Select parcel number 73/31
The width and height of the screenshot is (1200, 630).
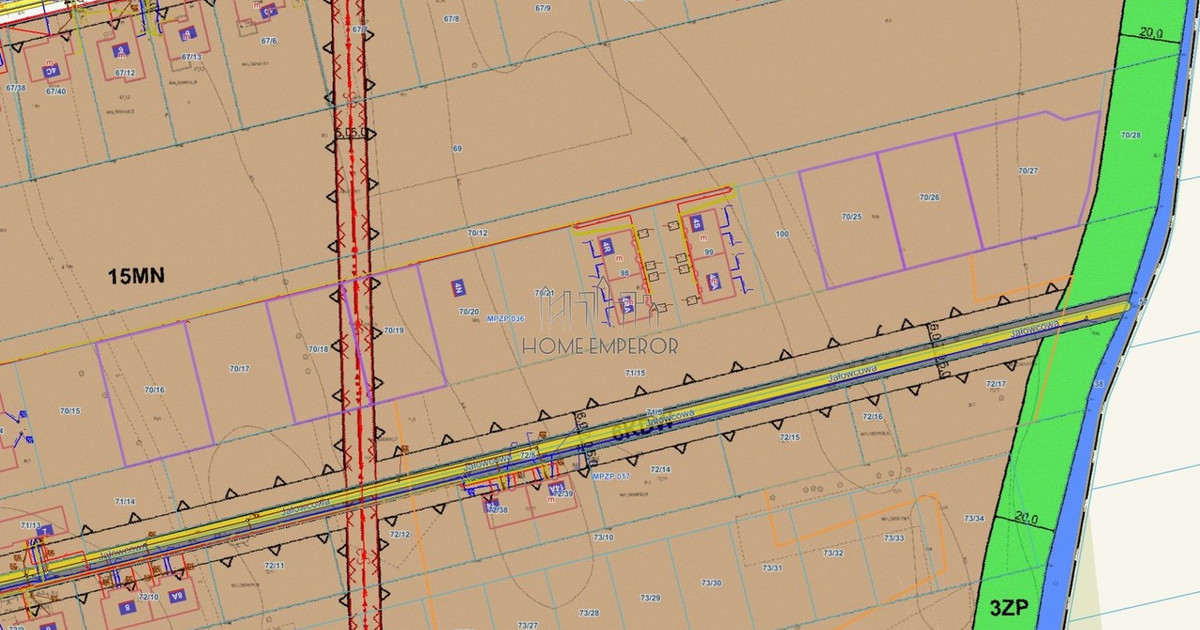pos(772,568)
